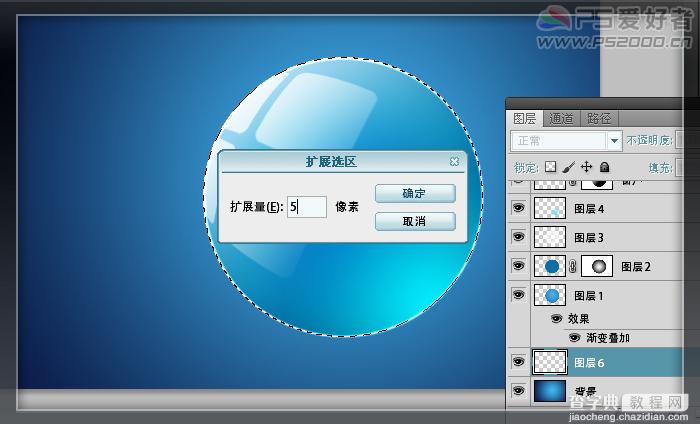Hide the 效果 effects eye
The height and width of the screenshot is (424, 700).
pos(556,318)
